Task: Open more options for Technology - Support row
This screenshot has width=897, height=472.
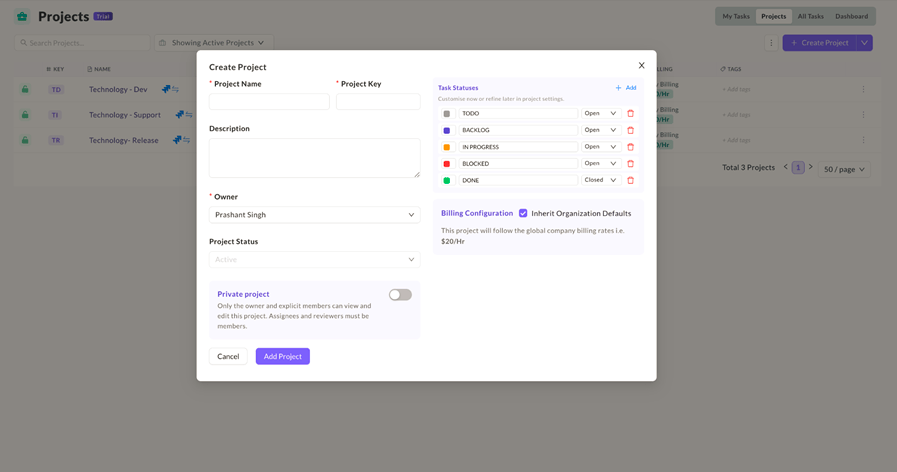Action: click(x=863, y=114)
